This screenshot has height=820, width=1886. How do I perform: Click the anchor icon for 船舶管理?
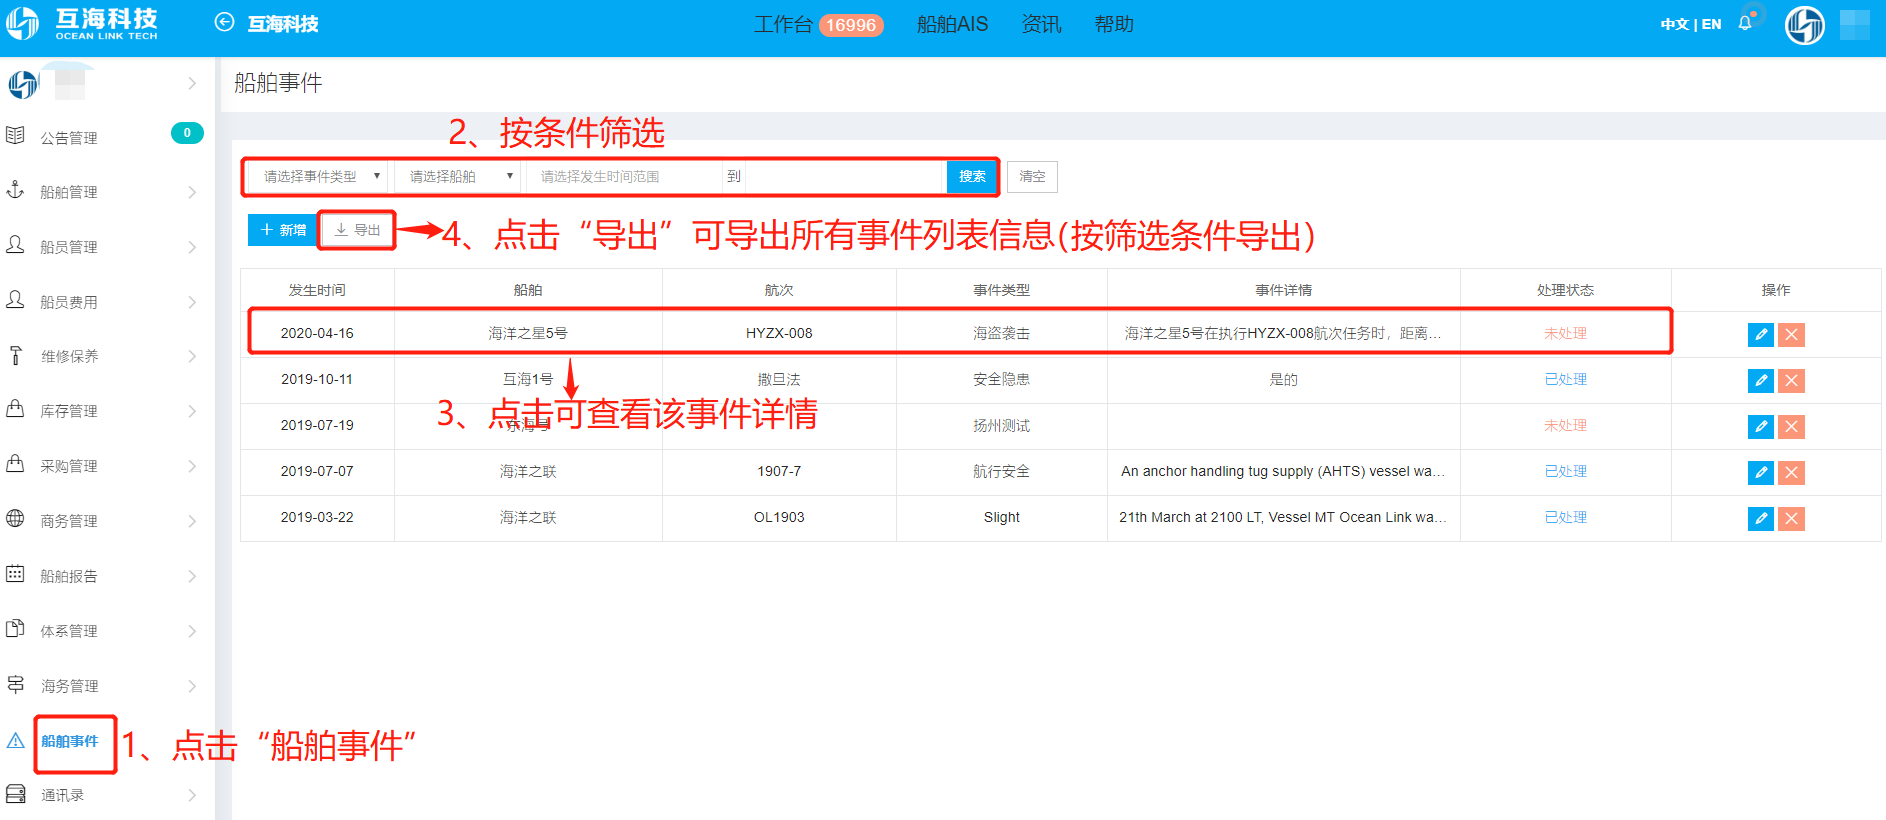[x=15, y=190]
